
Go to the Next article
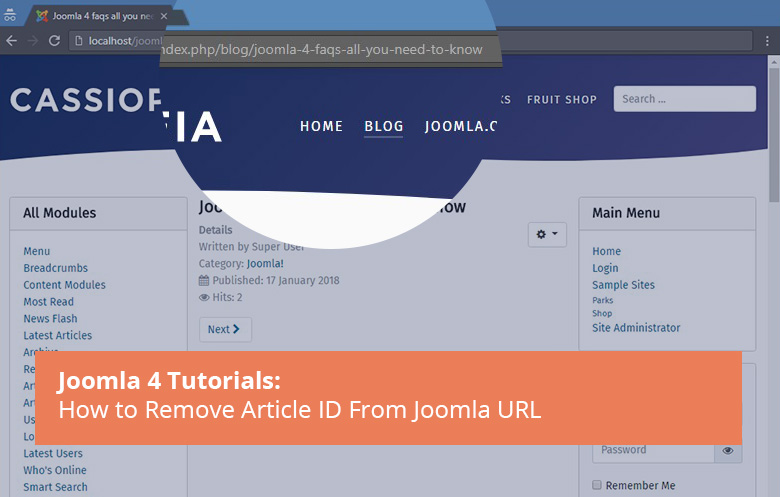(x=225, y=329)
